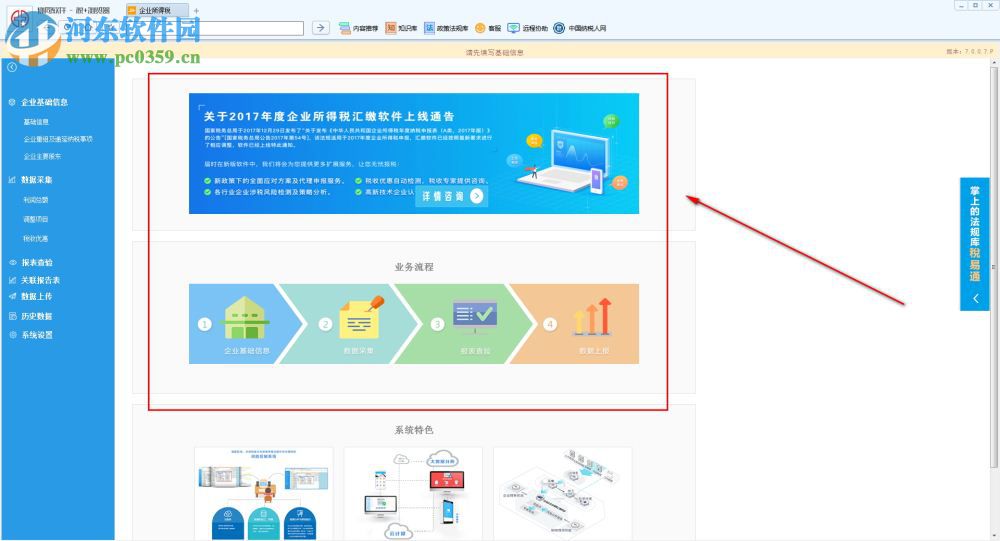Open 数据上传 in sidebar

point(37,297)
